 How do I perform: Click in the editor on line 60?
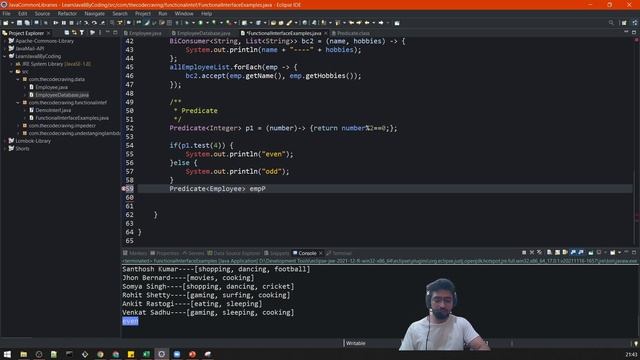click(384, 198)
